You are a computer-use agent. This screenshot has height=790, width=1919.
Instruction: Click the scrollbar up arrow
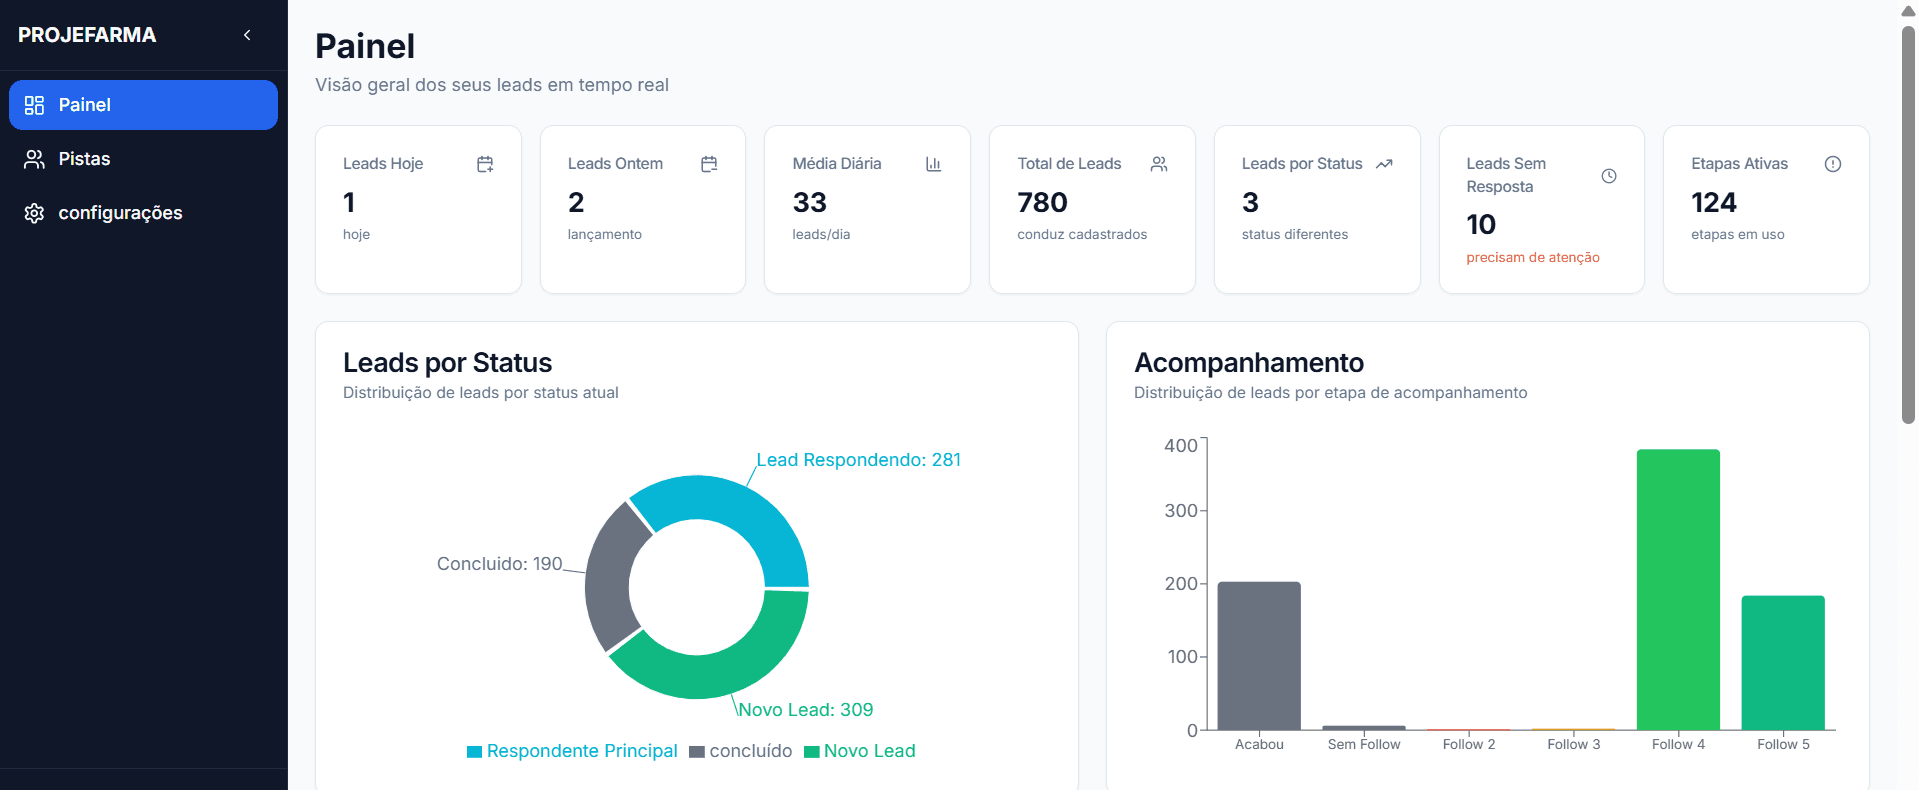(x=1908, y=11)
